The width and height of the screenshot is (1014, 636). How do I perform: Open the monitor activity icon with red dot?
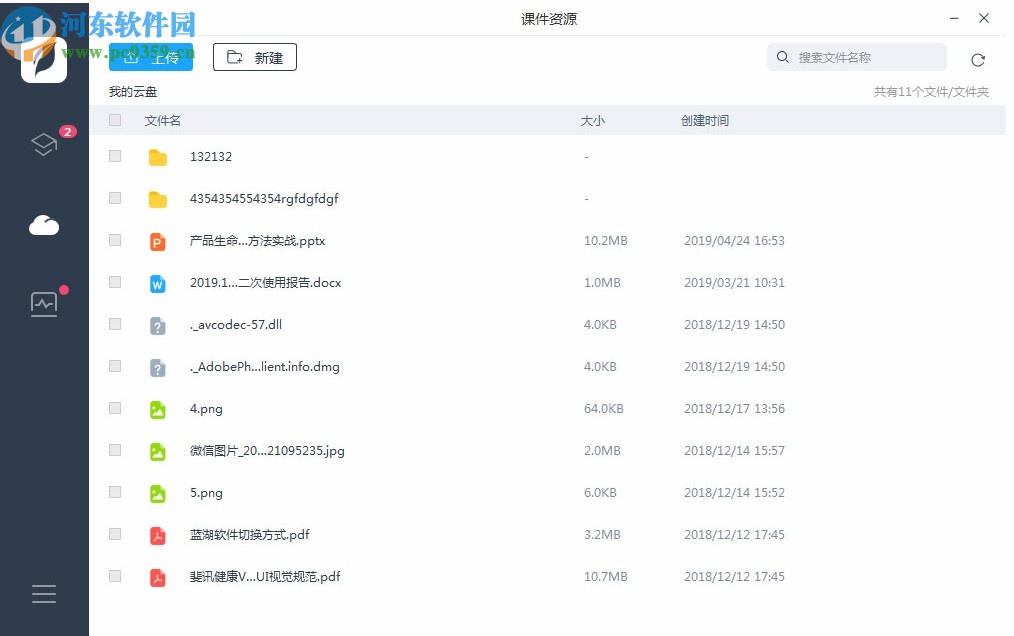pos(44,302)
